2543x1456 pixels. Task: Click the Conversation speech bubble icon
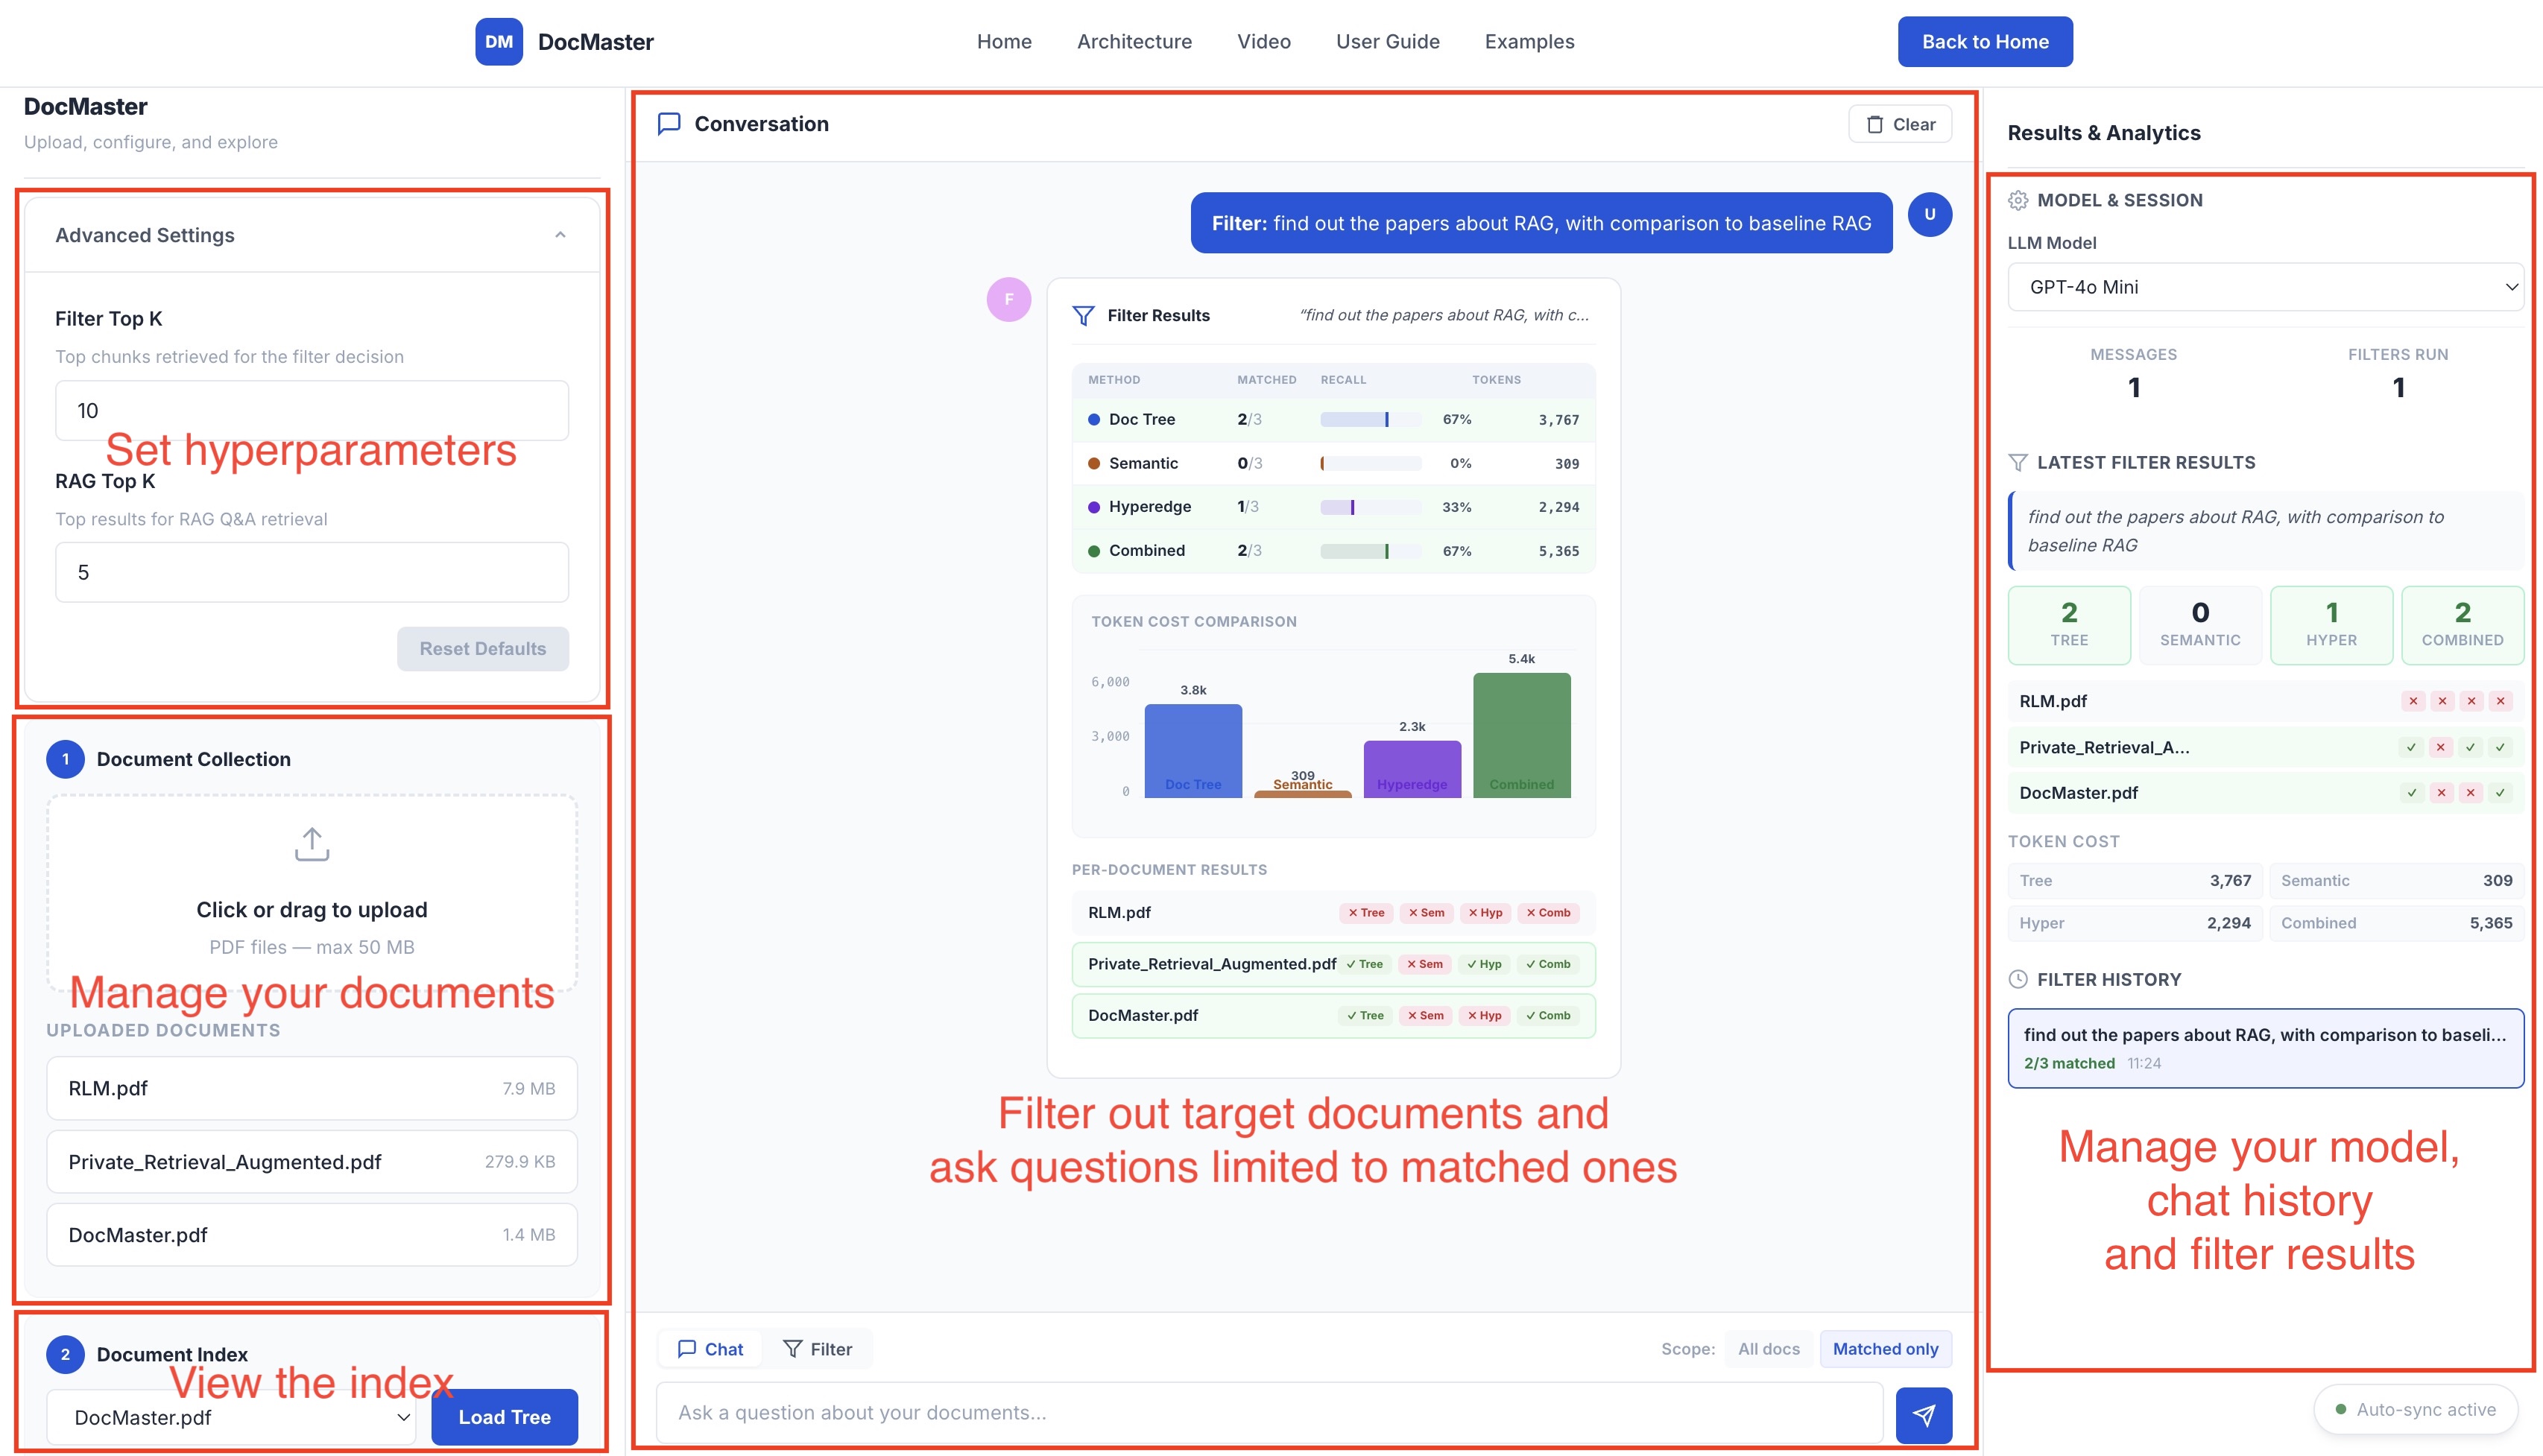coord(669,124)
